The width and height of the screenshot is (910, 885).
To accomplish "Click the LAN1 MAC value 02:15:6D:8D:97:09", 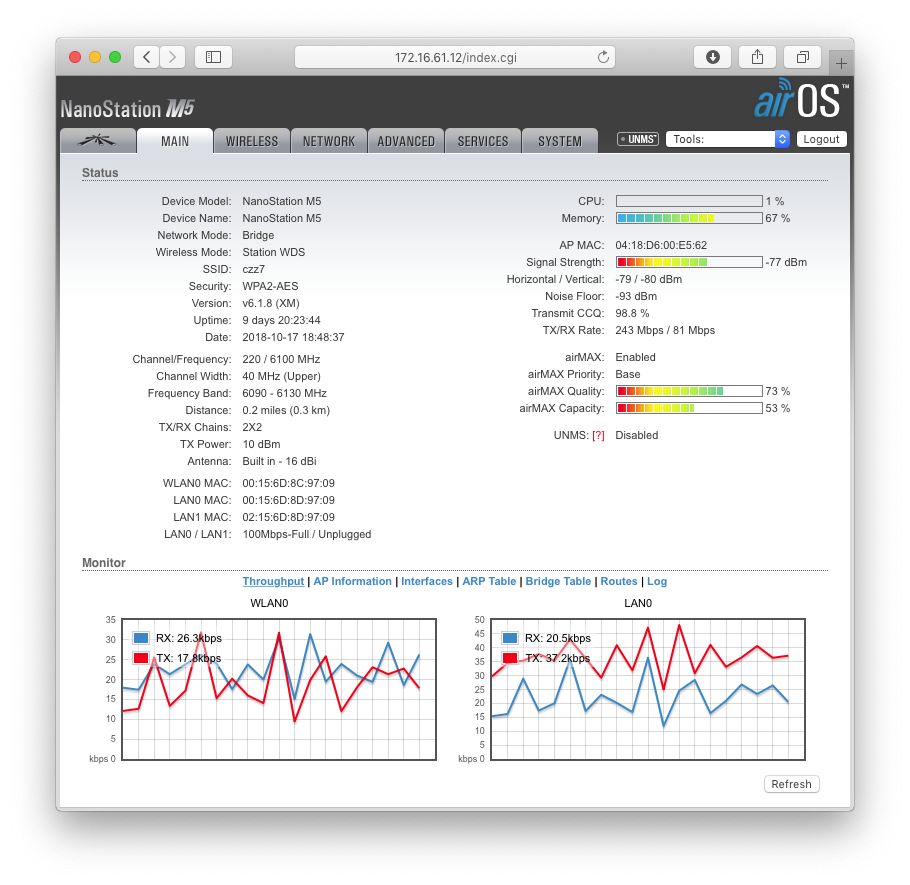I will 288,517.
